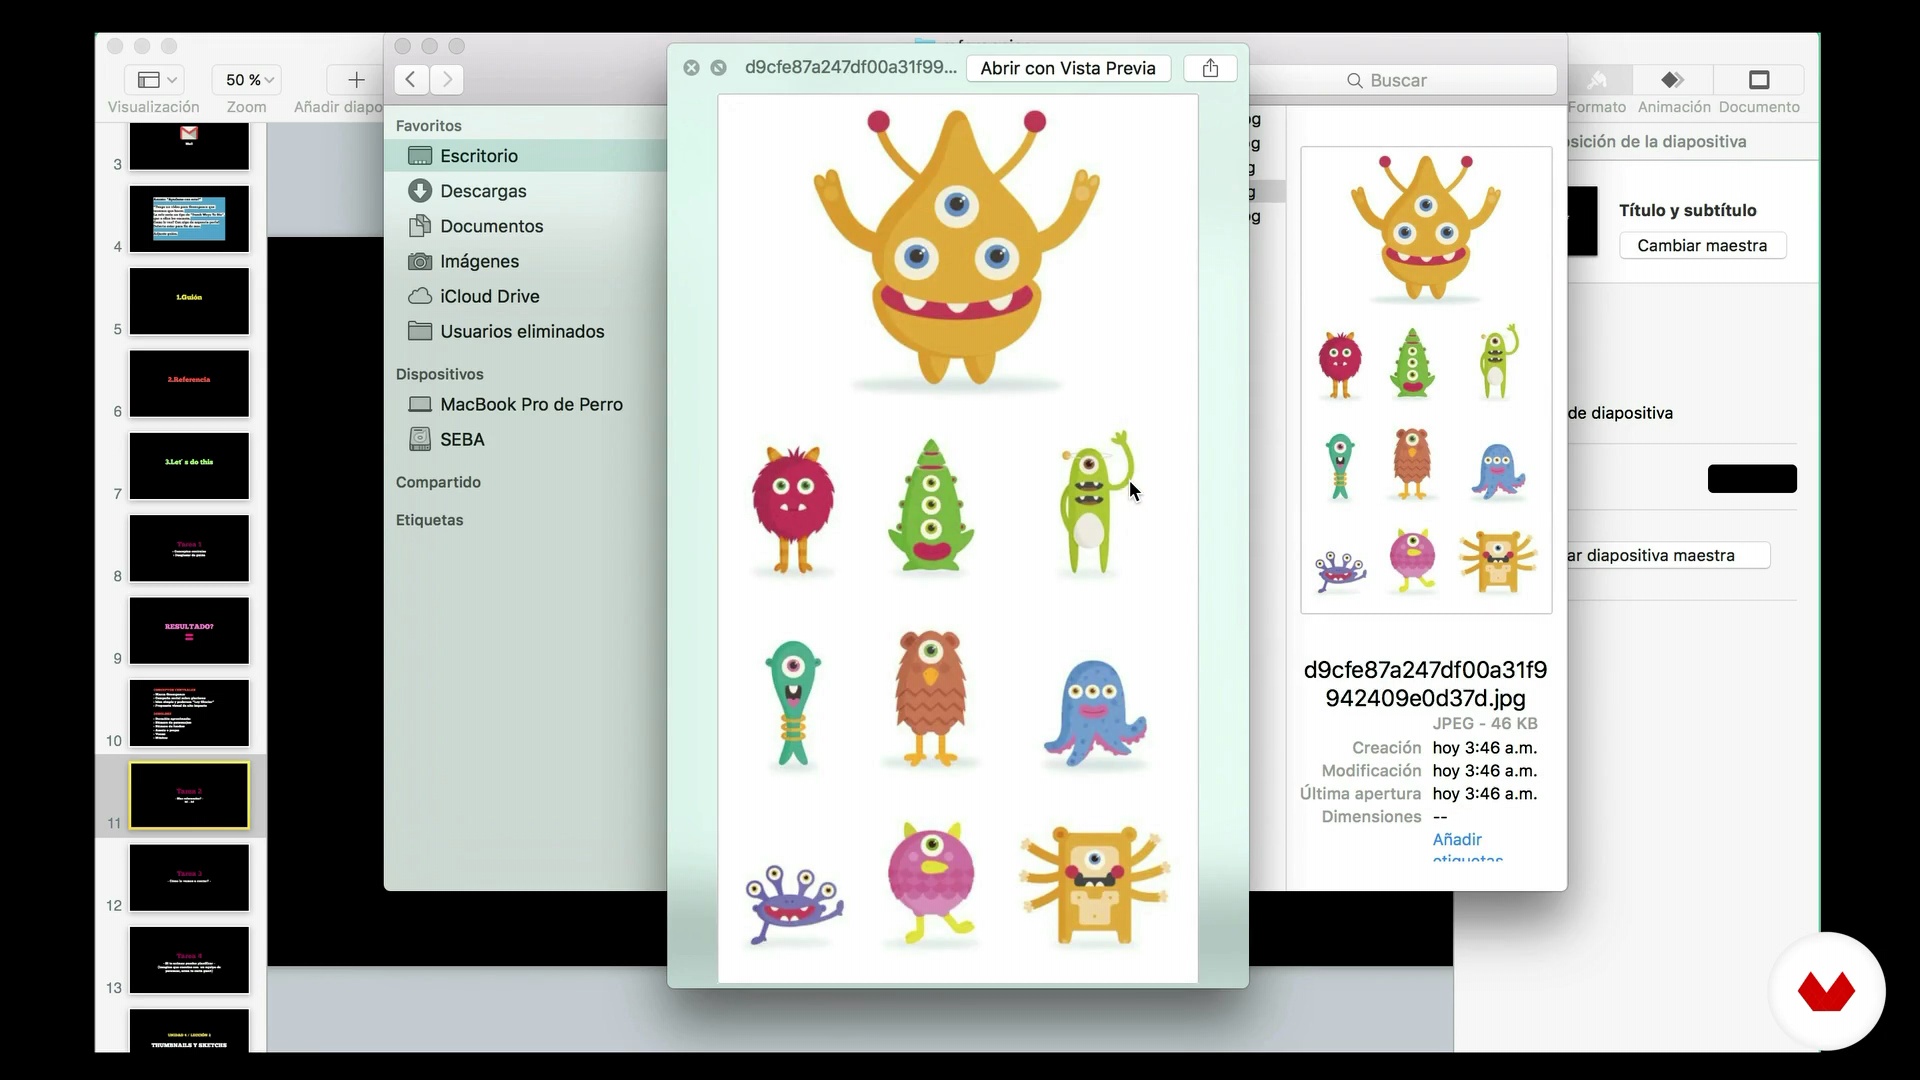
Task: Click the monsters preview thumbnail in Finder
Action: 1426,380
